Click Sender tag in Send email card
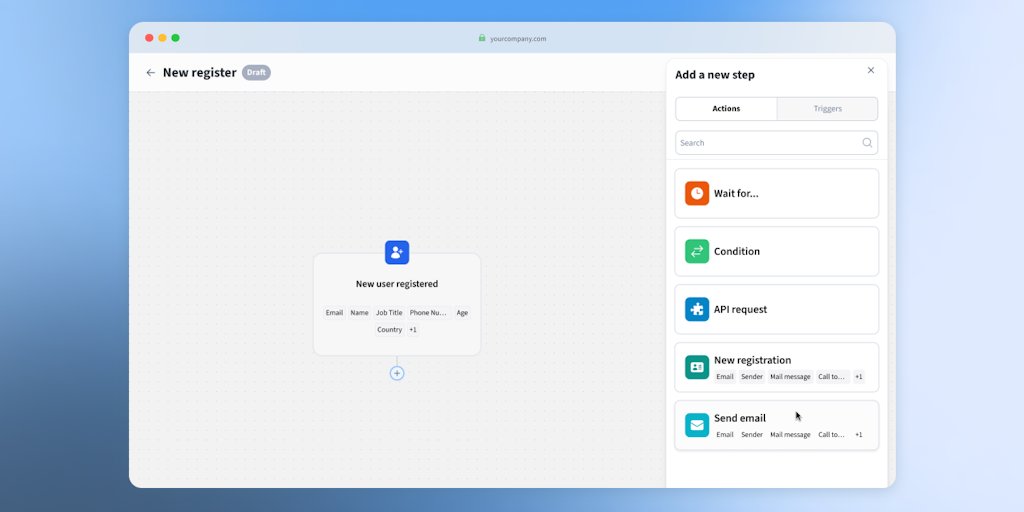Screen dimensions: 1024x512 pos(752,435)
